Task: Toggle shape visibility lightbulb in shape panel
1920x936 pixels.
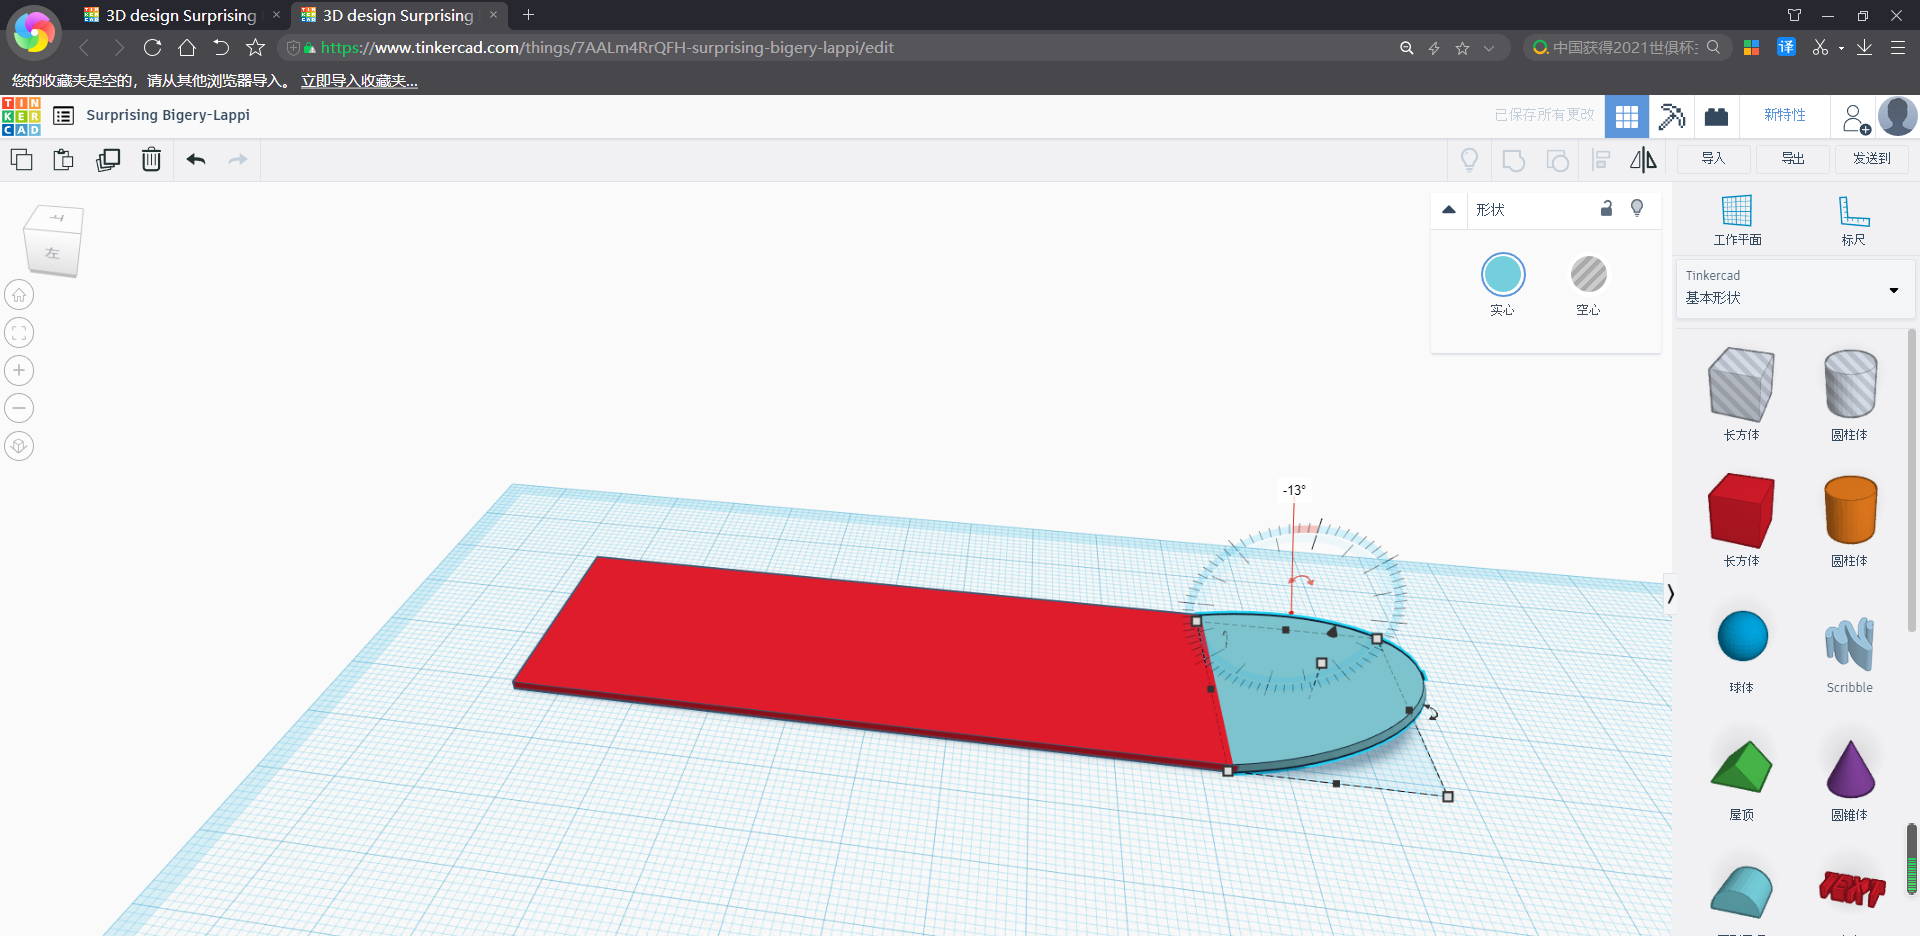Action: [1637, 208]
